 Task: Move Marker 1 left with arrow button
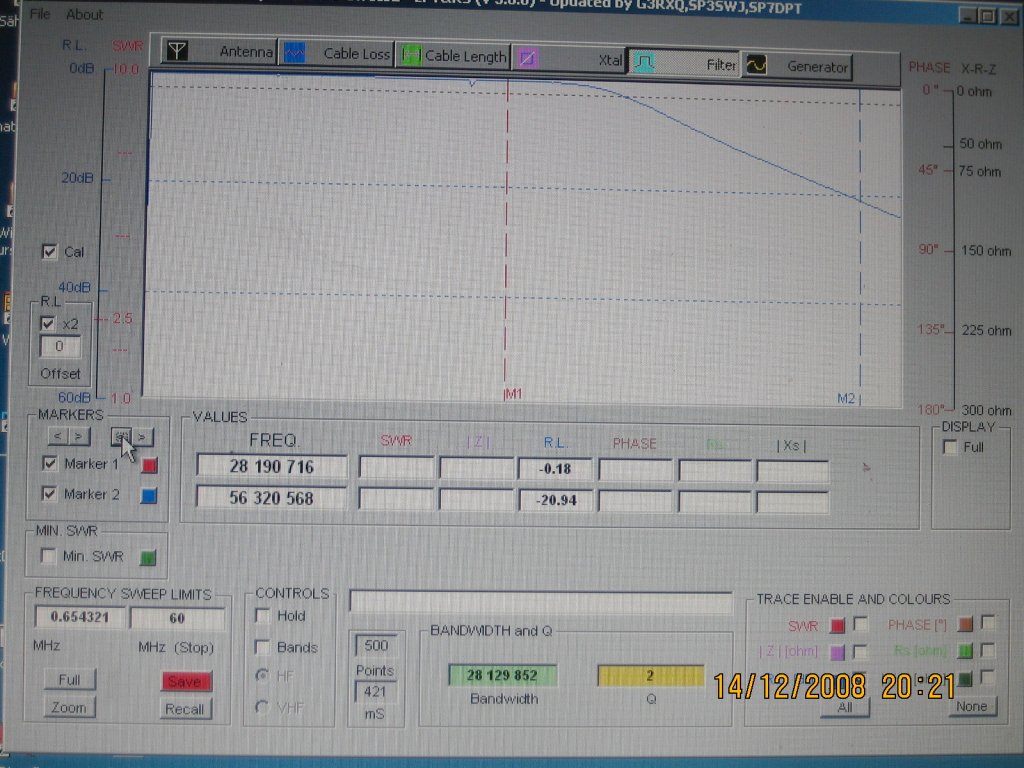[57, 436]
